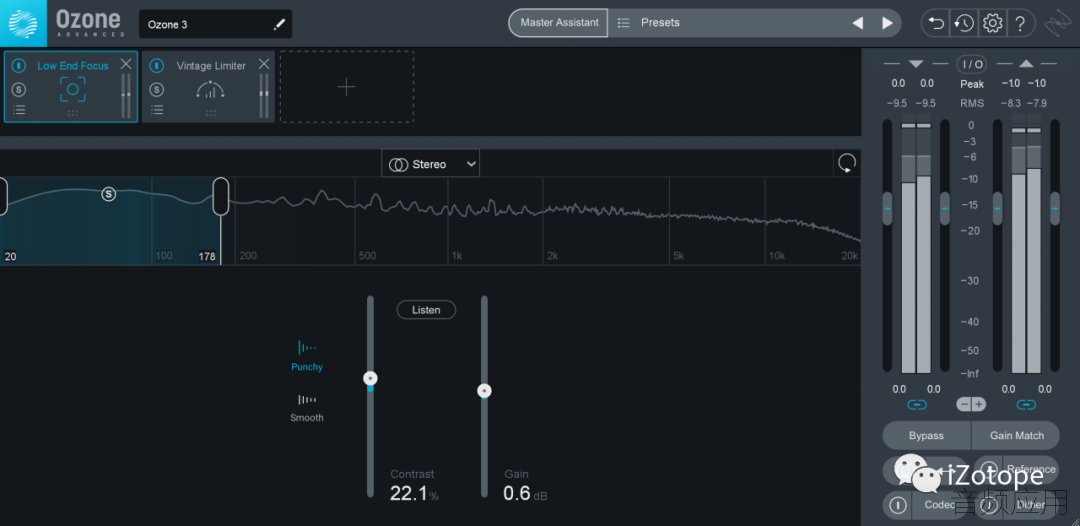Remove the Low End Focus module

(126, 64)
